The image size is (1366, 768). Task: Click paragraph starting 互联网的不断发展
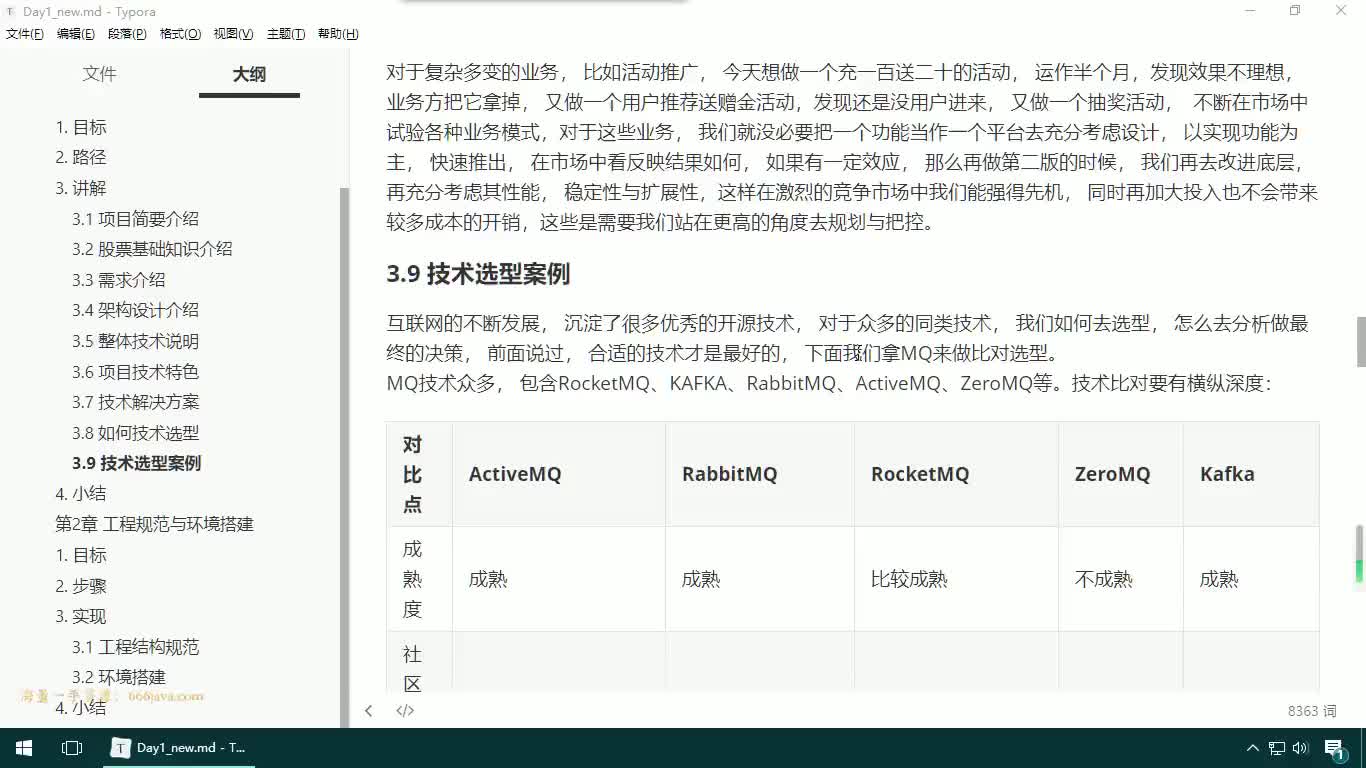coord(848,338)
